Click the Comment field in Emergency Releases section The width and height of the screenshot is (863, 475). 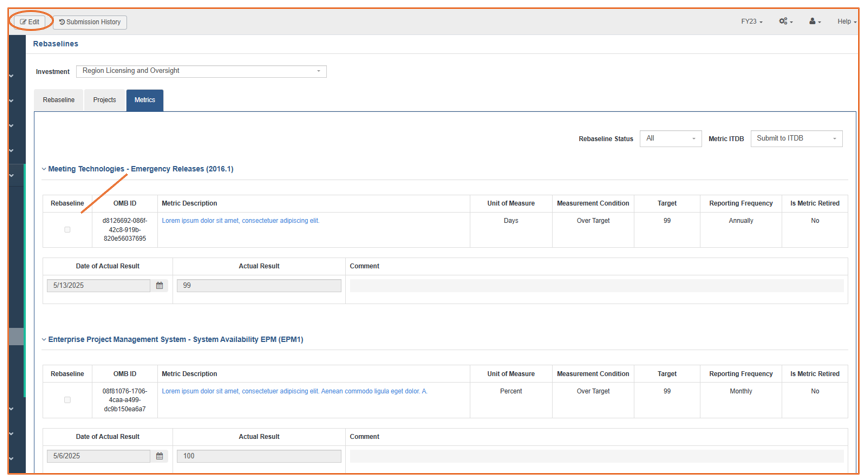(x=597, y=286)
